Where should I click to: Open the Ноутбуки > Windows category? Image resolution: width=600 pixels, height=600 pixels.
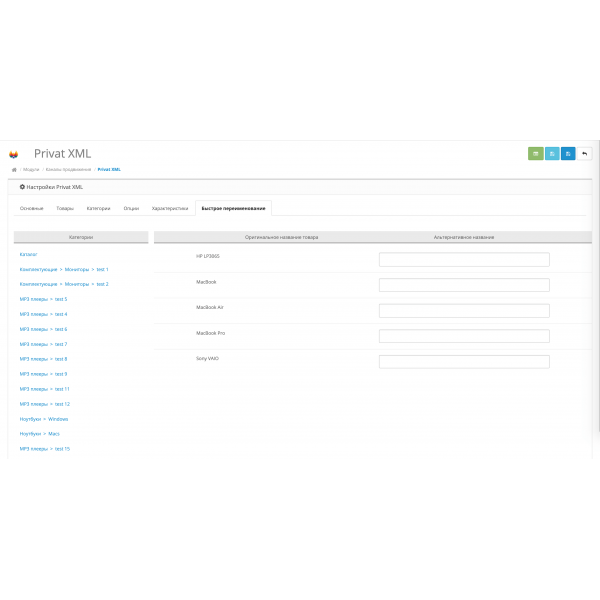coord(44,419)
